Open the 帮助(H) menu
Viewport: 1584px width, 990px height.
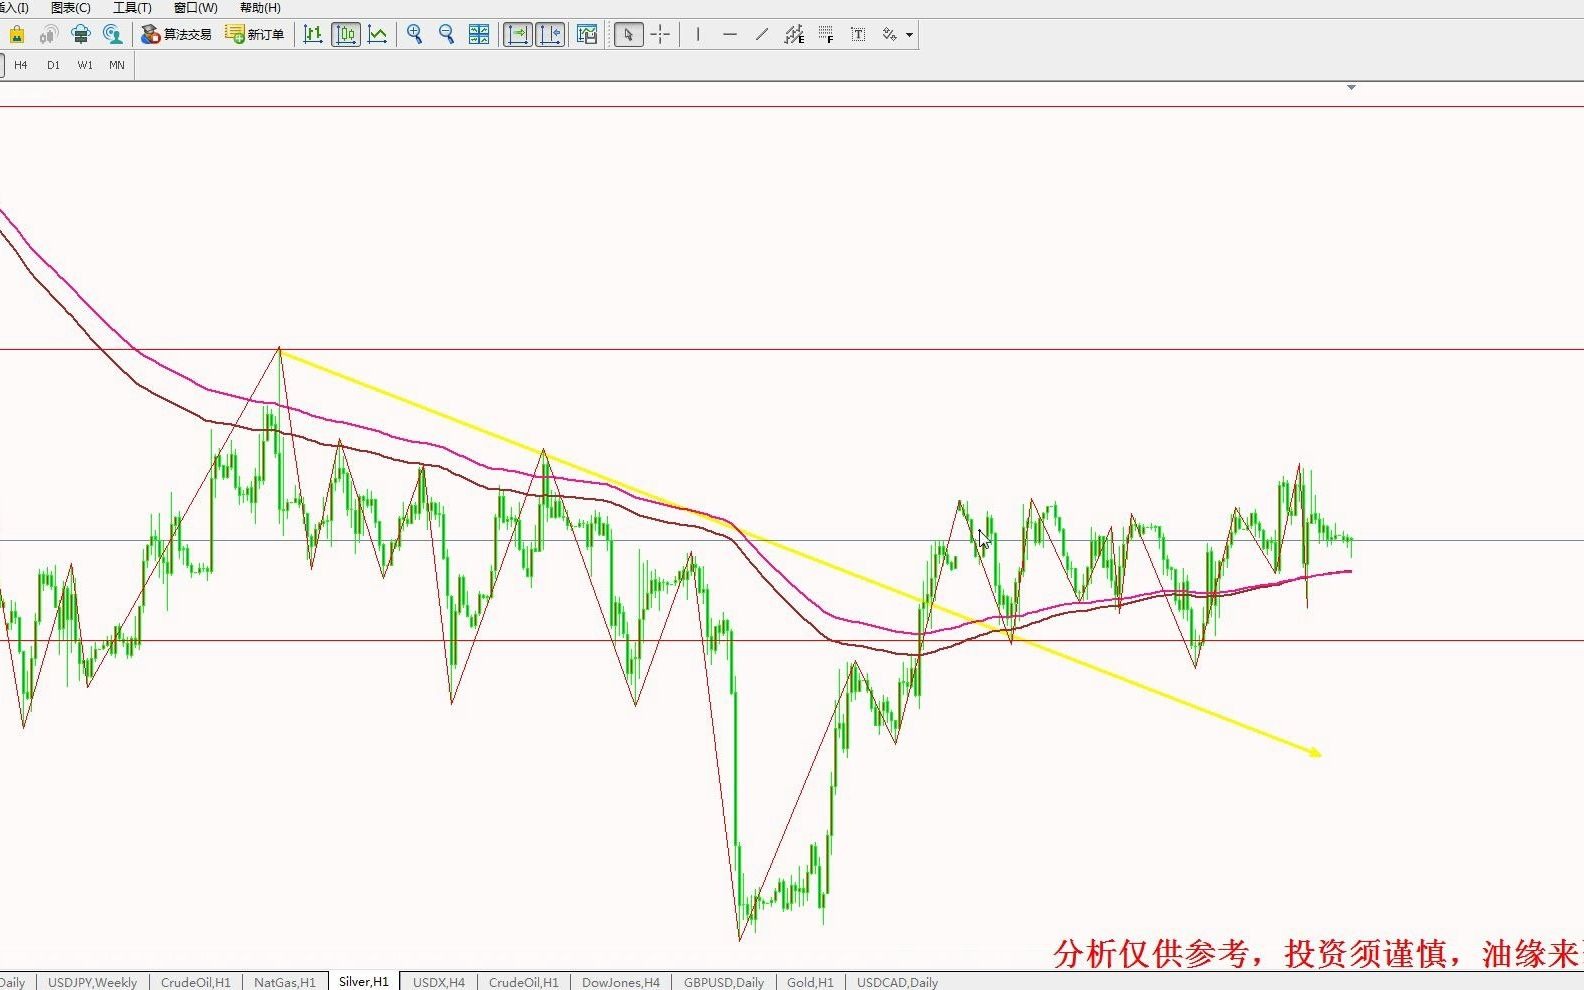[x=260, y=8]
